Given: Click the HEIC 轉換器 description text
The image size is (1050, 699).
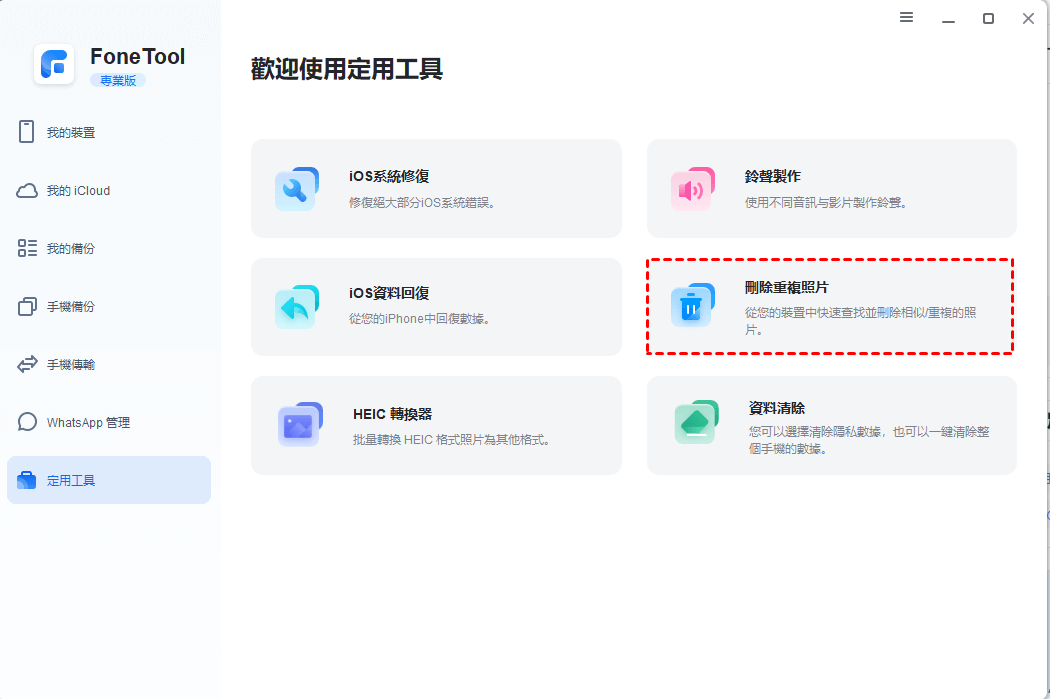Looking at the screenshot, I should point(452,439).
